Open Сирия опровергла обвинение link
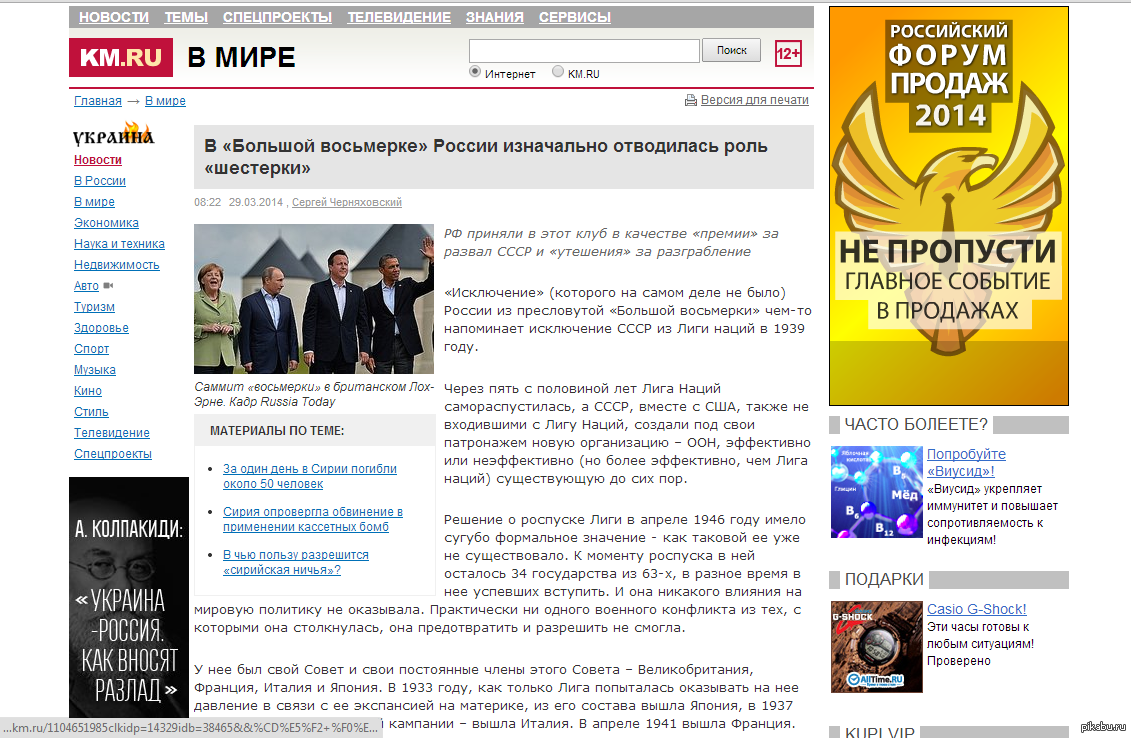 pos(312,519)
